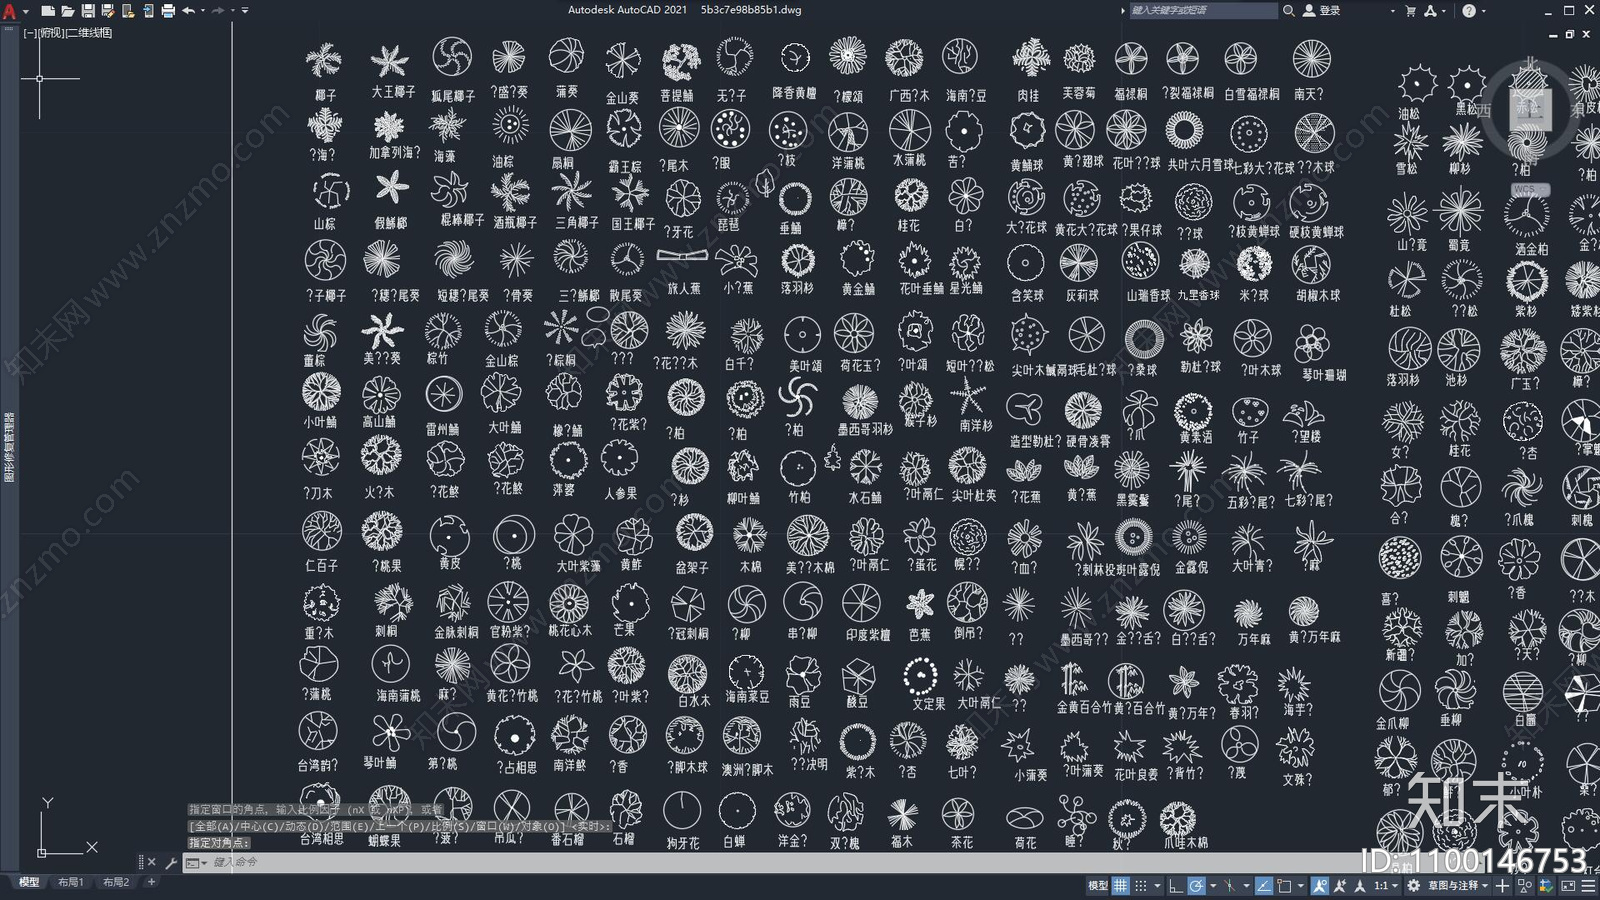
Task: Expand object snap settings dropdown
Action: (1301, 886)
